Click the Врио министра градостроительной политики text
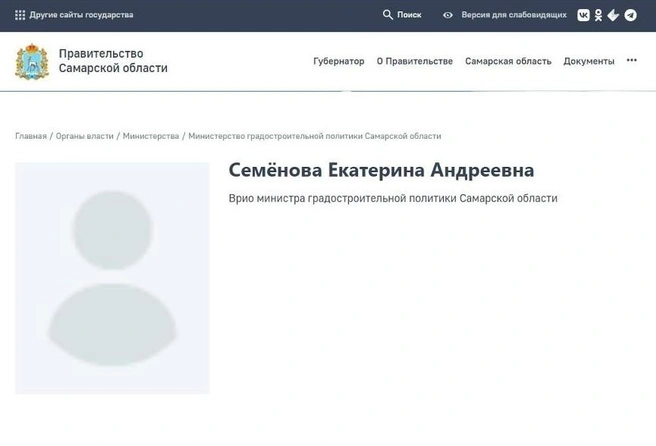The height and width of the screenshot is (446, 656). point(393,198)
